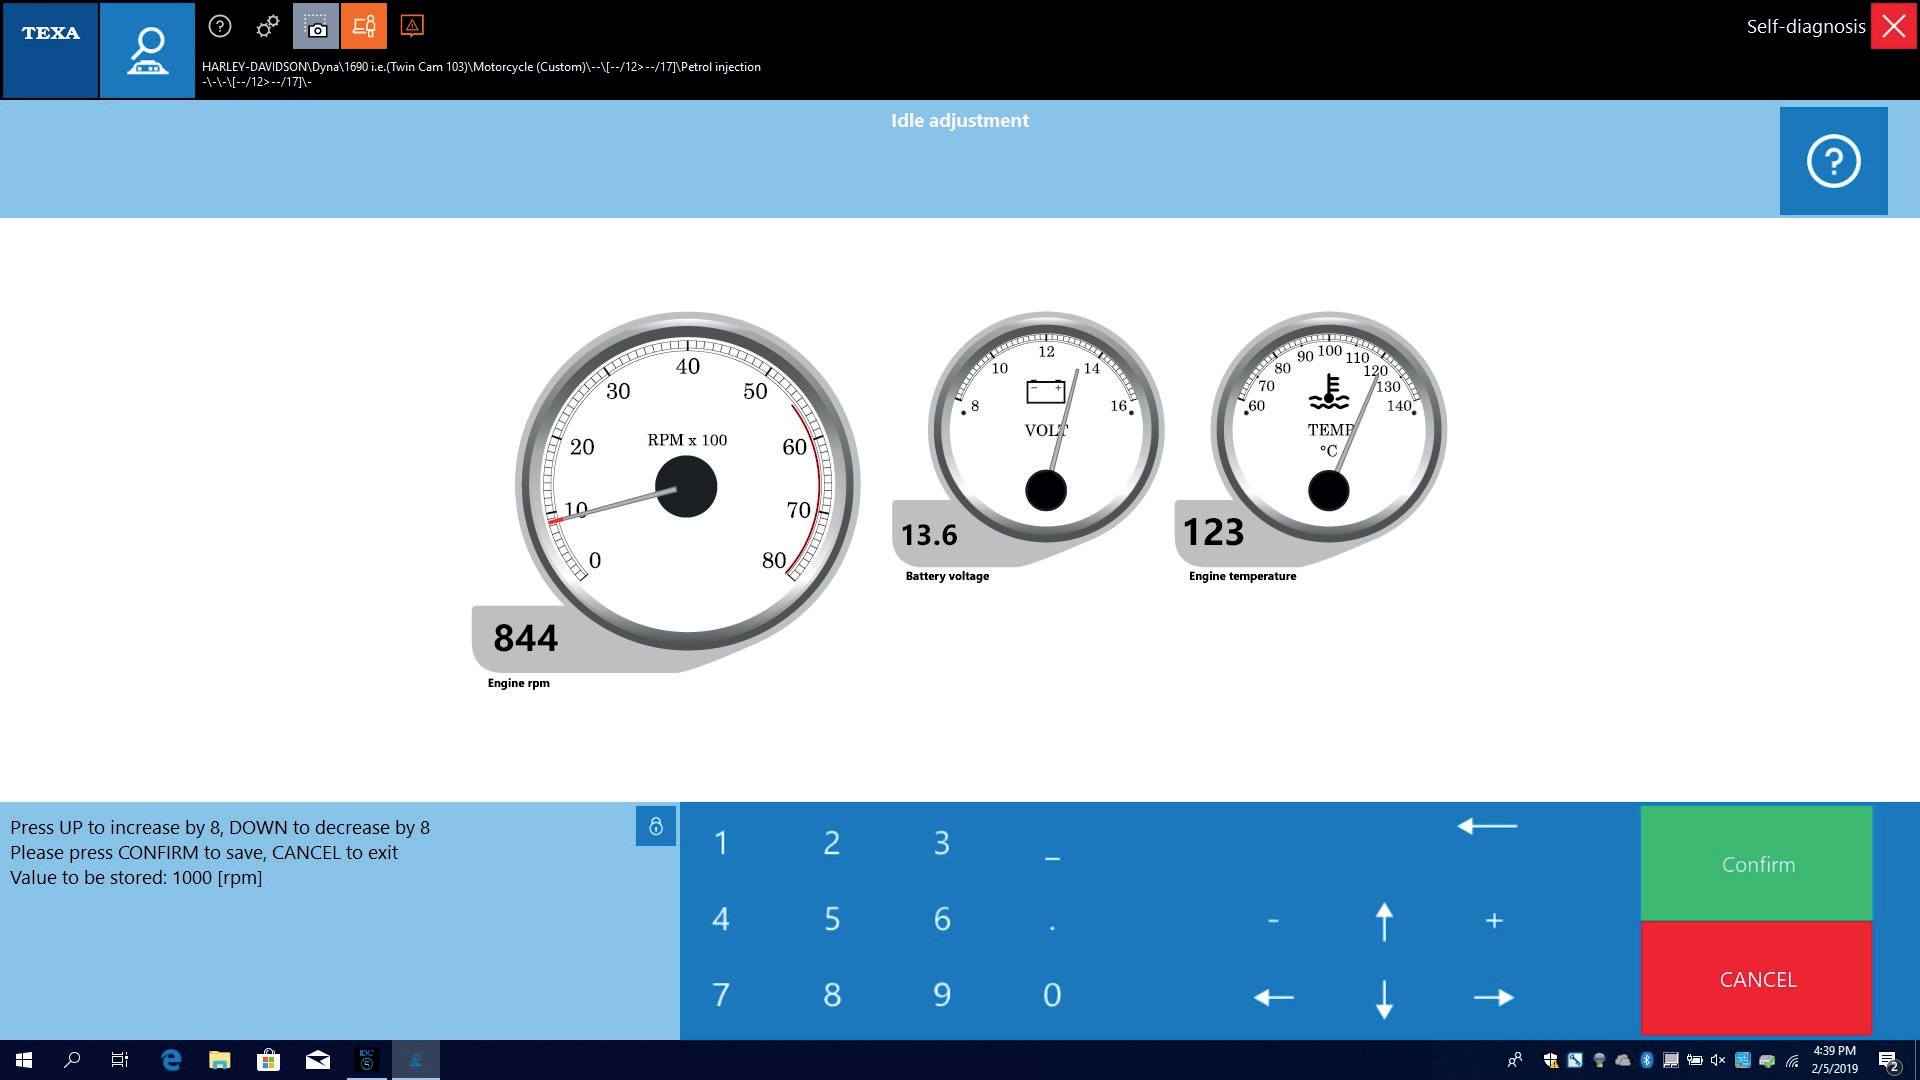Select the camera/screenshot tool icon

tap(315, 25)
